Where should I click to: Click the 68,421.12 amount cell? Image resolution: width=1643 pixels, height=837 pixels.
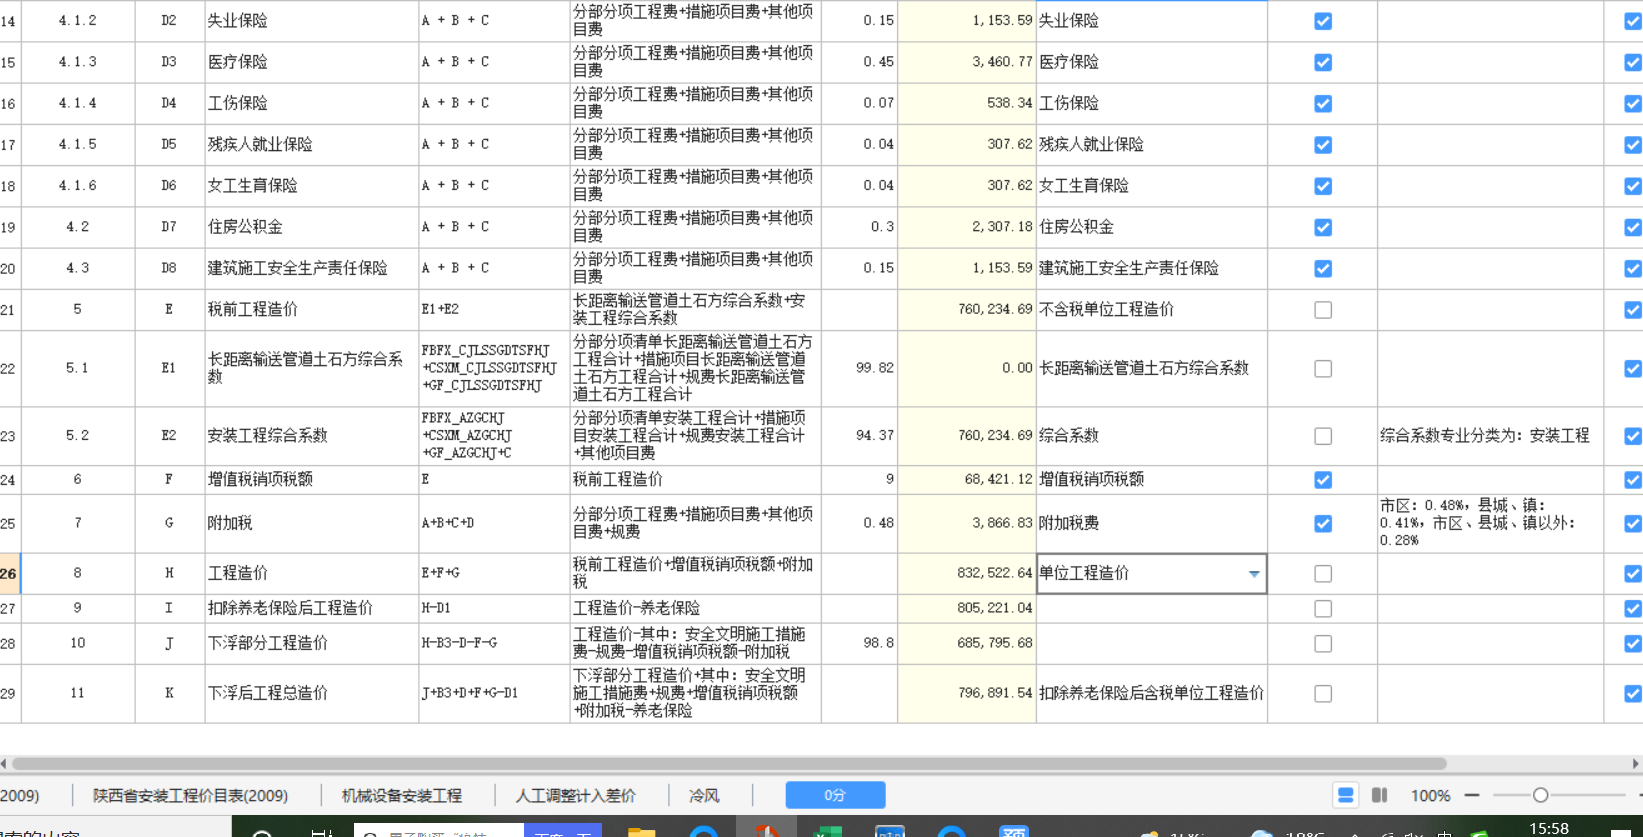tap(967, 480)
